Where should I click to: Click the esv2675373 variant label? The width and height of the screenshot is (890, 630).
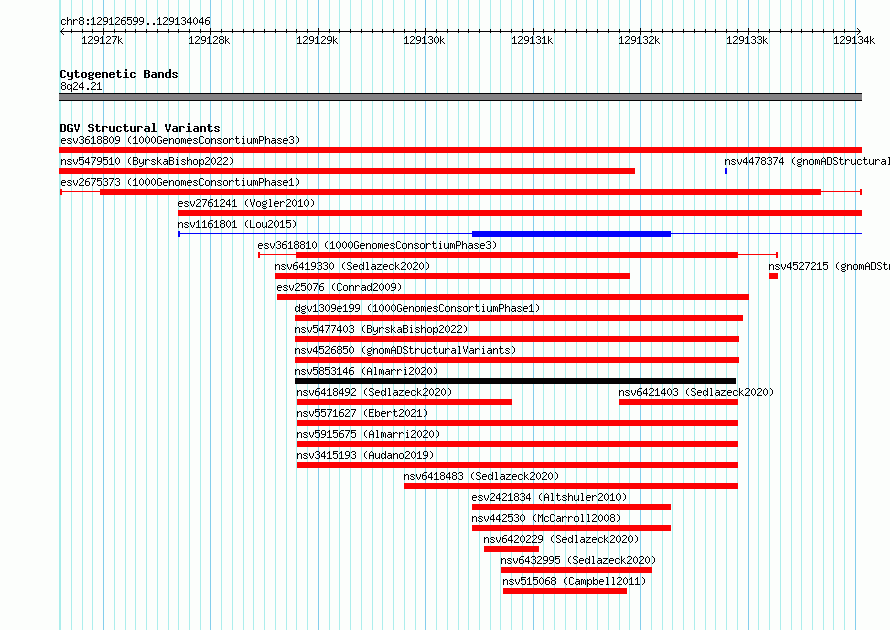pyautogui.click(x=180, y=182)
